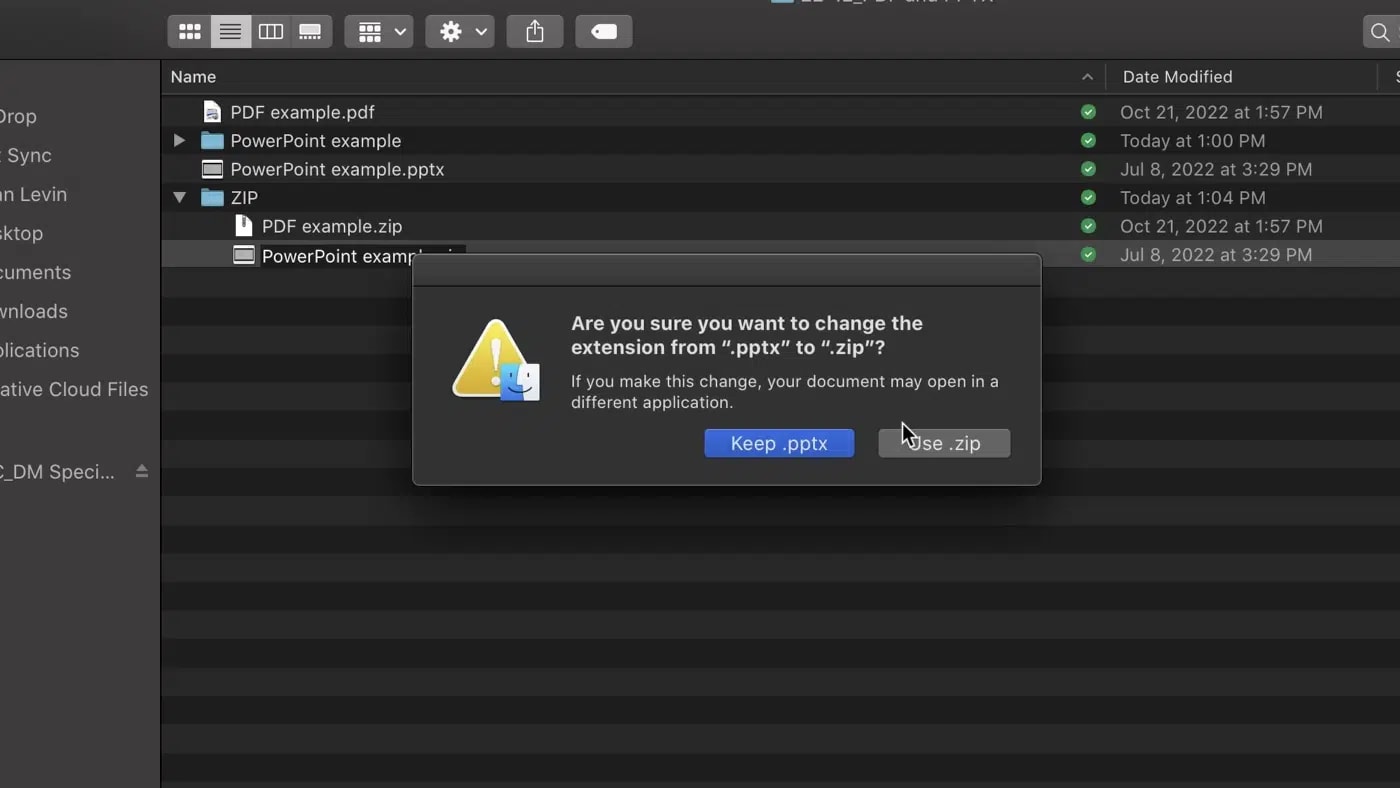Click the Tags icon in the toolbar
This screenshot has width=1400, height=788.
click(603, 31)
